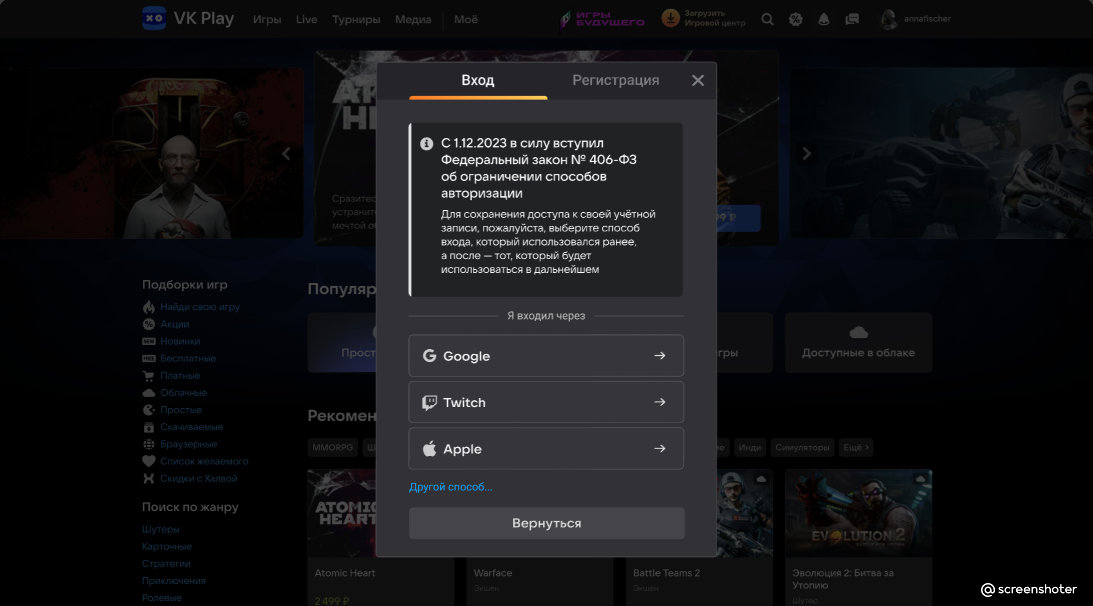The height and width of the screenshot is (606, 1093).
Task: Click the globe icon beside Браузерные
Action: tap(148, 444)
